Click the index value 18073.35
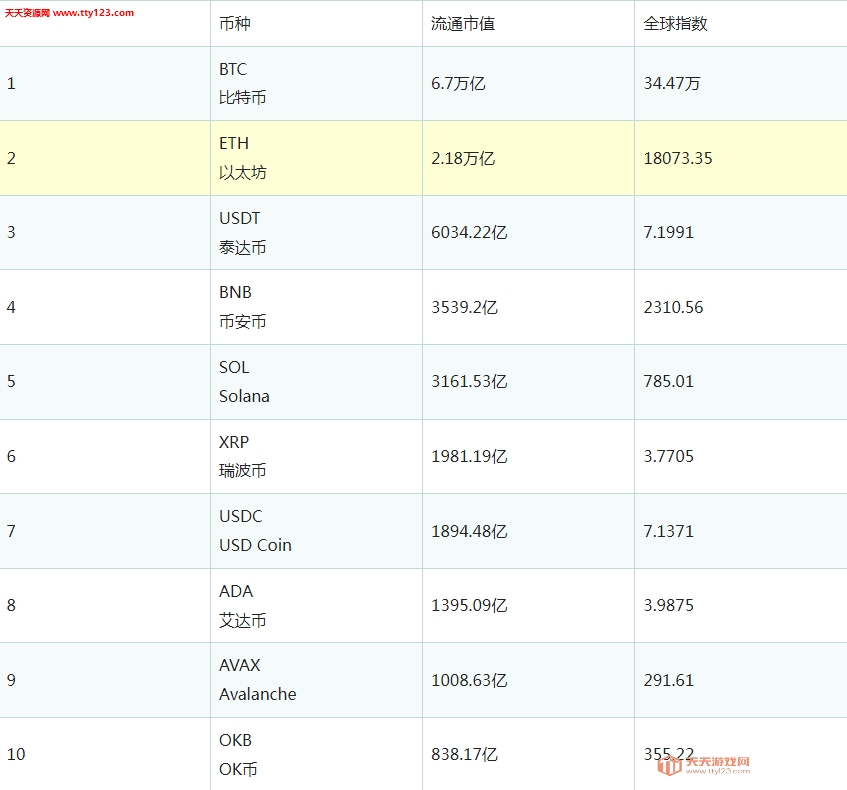847x790 pixels. click(678, 158)
